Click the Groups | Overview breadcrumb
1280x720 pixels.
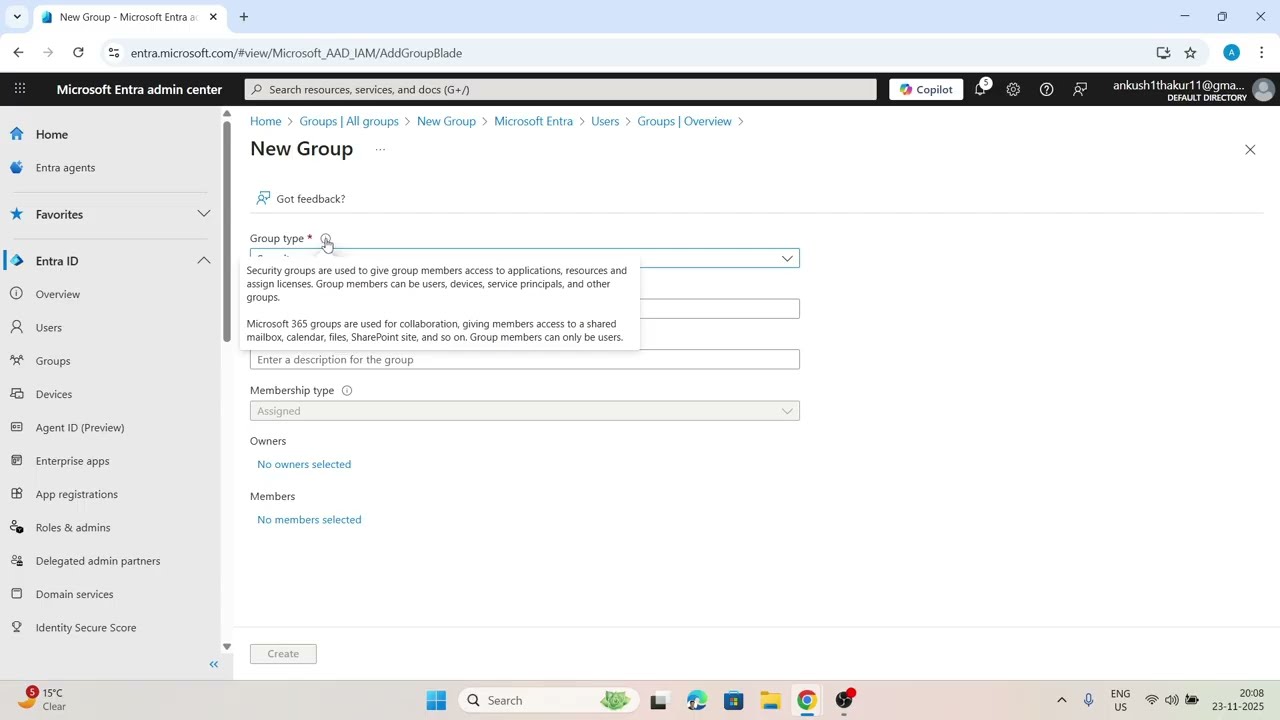coord(684,121)
